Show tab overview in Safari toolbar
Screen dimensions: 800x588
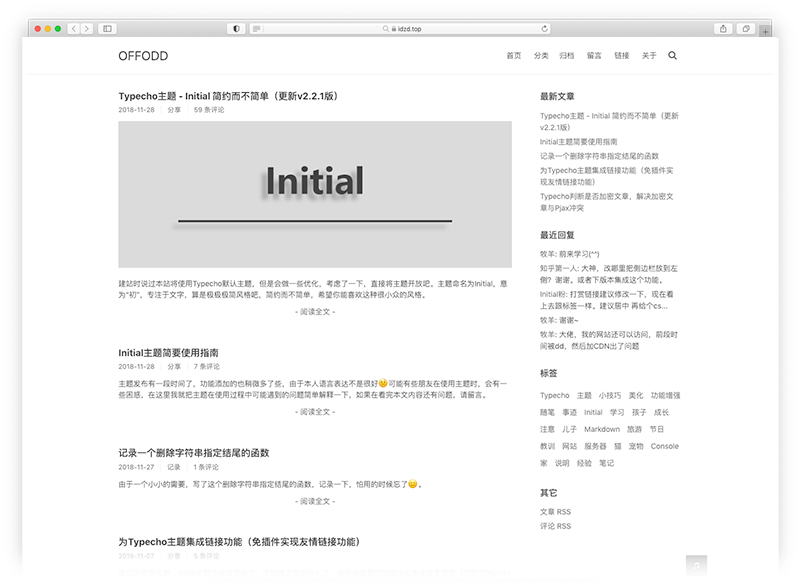(746, 29)
